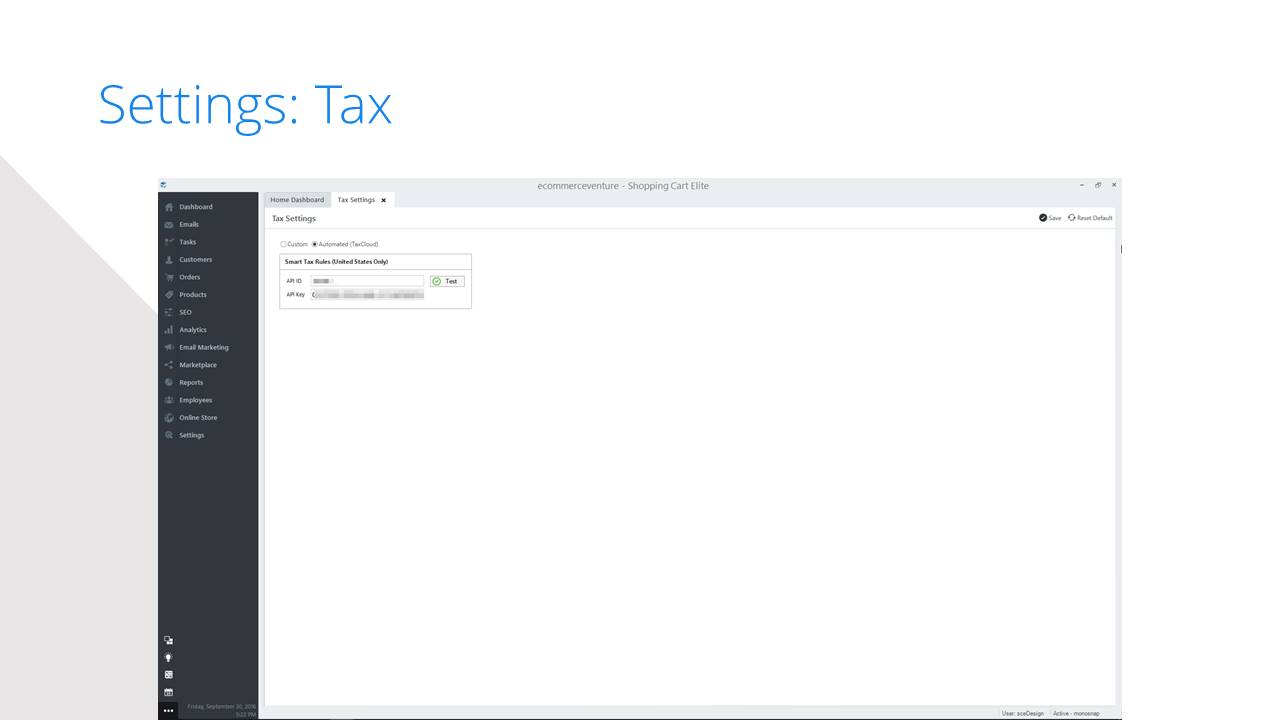Viewport: 1280px width, 720px height.
Task: Open the Dashboard home icon in sidebar
Action: tap(169, 207)
